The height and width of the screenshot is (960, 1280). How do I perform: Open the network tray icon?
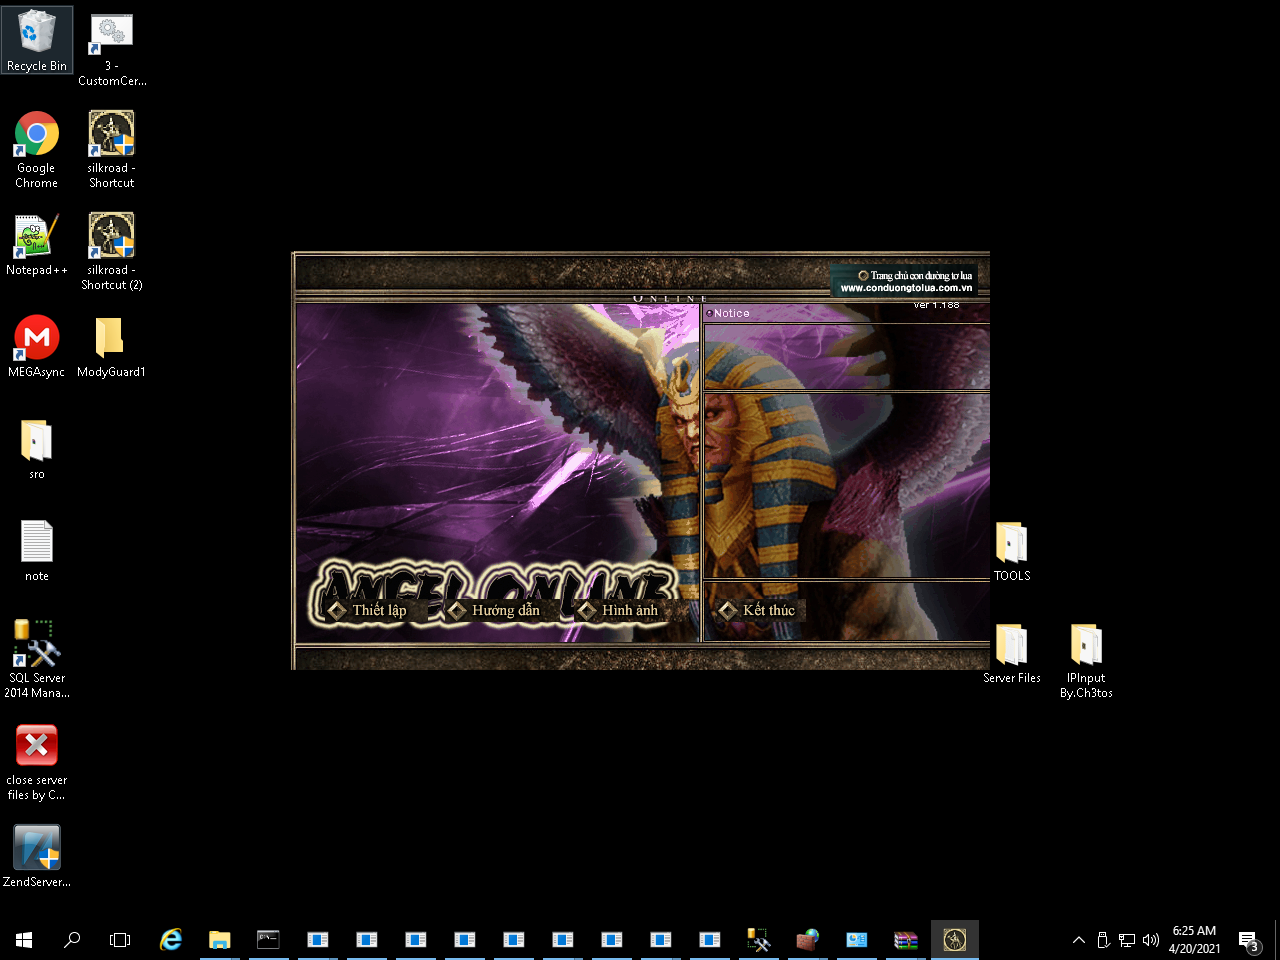(1127, 940)
